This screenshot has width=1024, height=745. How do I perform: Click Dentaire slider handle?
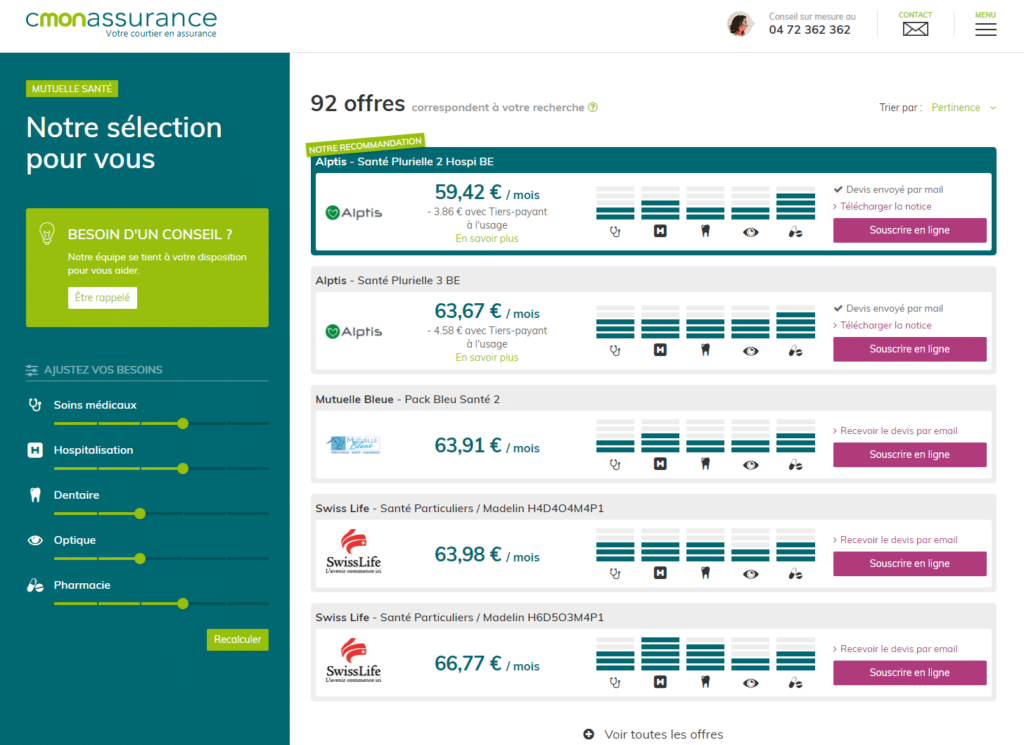click(x=140, y=513)
